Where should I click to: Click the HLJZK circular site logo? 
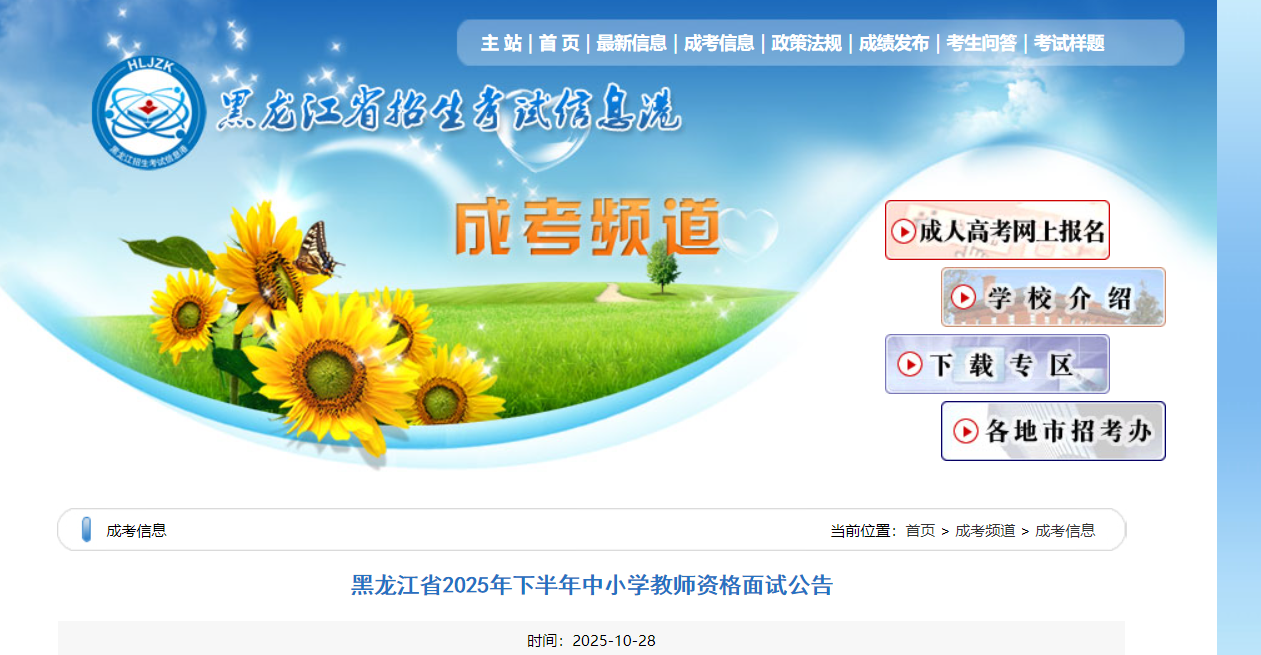(x=148, y=111)
